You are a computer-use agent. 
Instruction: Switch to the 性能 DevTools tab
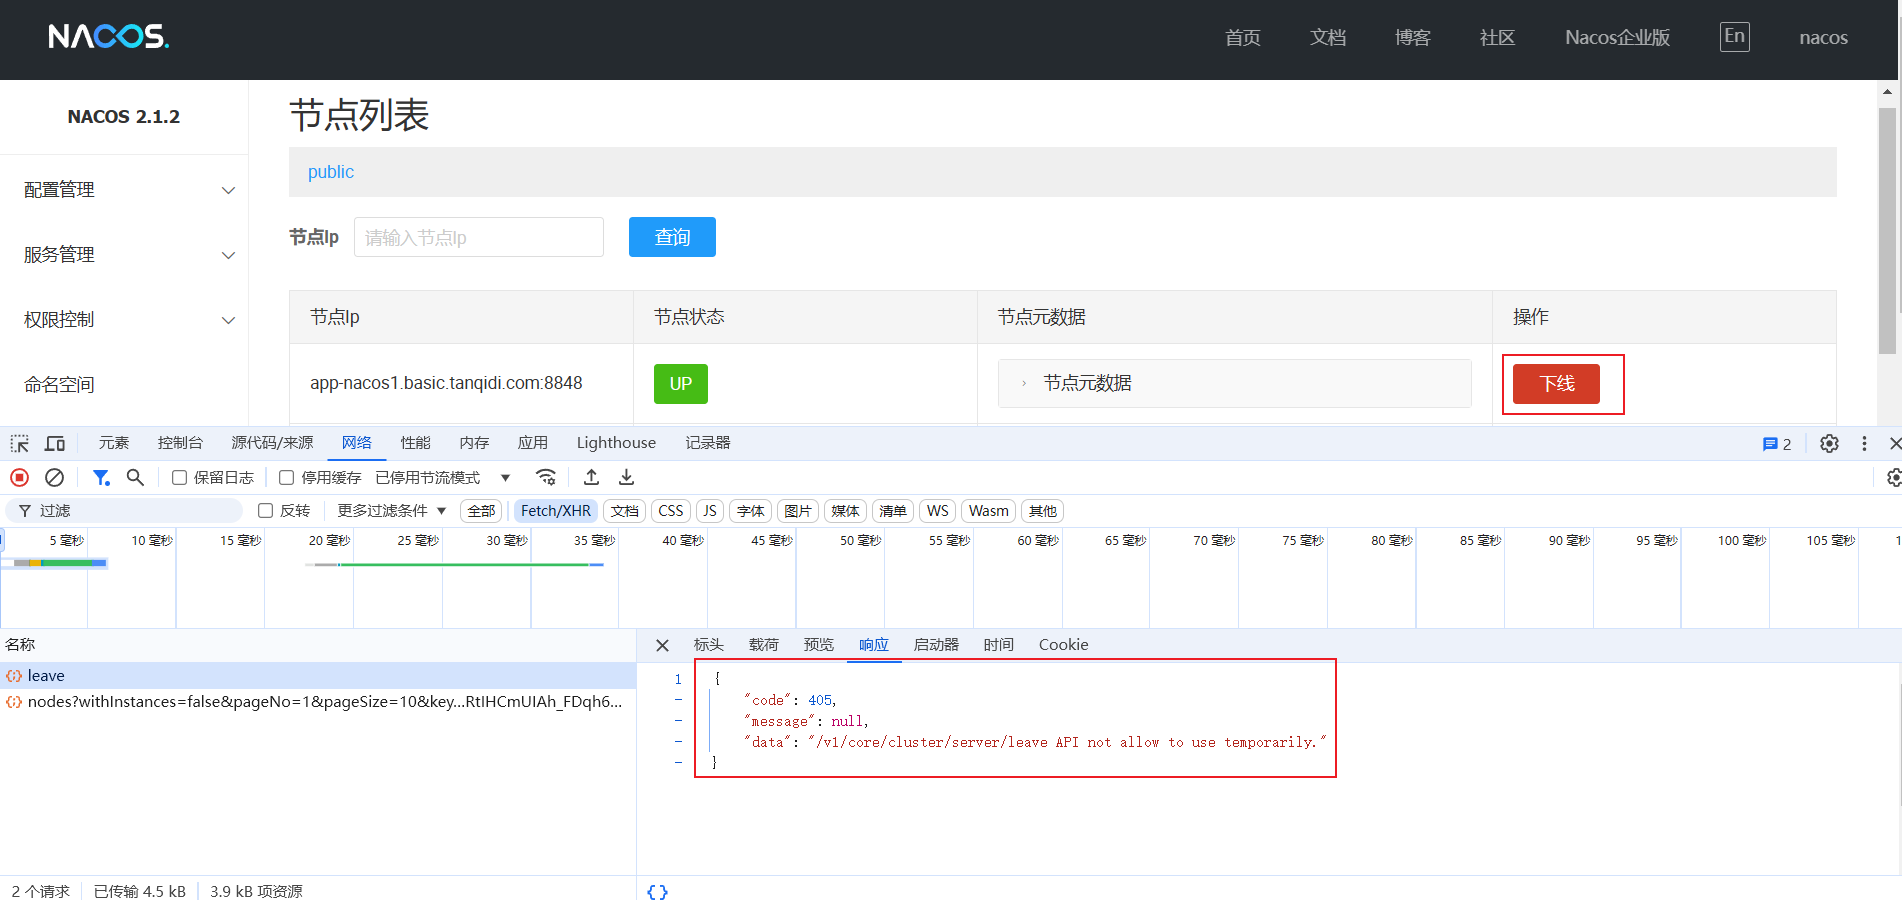pos(415,443)
